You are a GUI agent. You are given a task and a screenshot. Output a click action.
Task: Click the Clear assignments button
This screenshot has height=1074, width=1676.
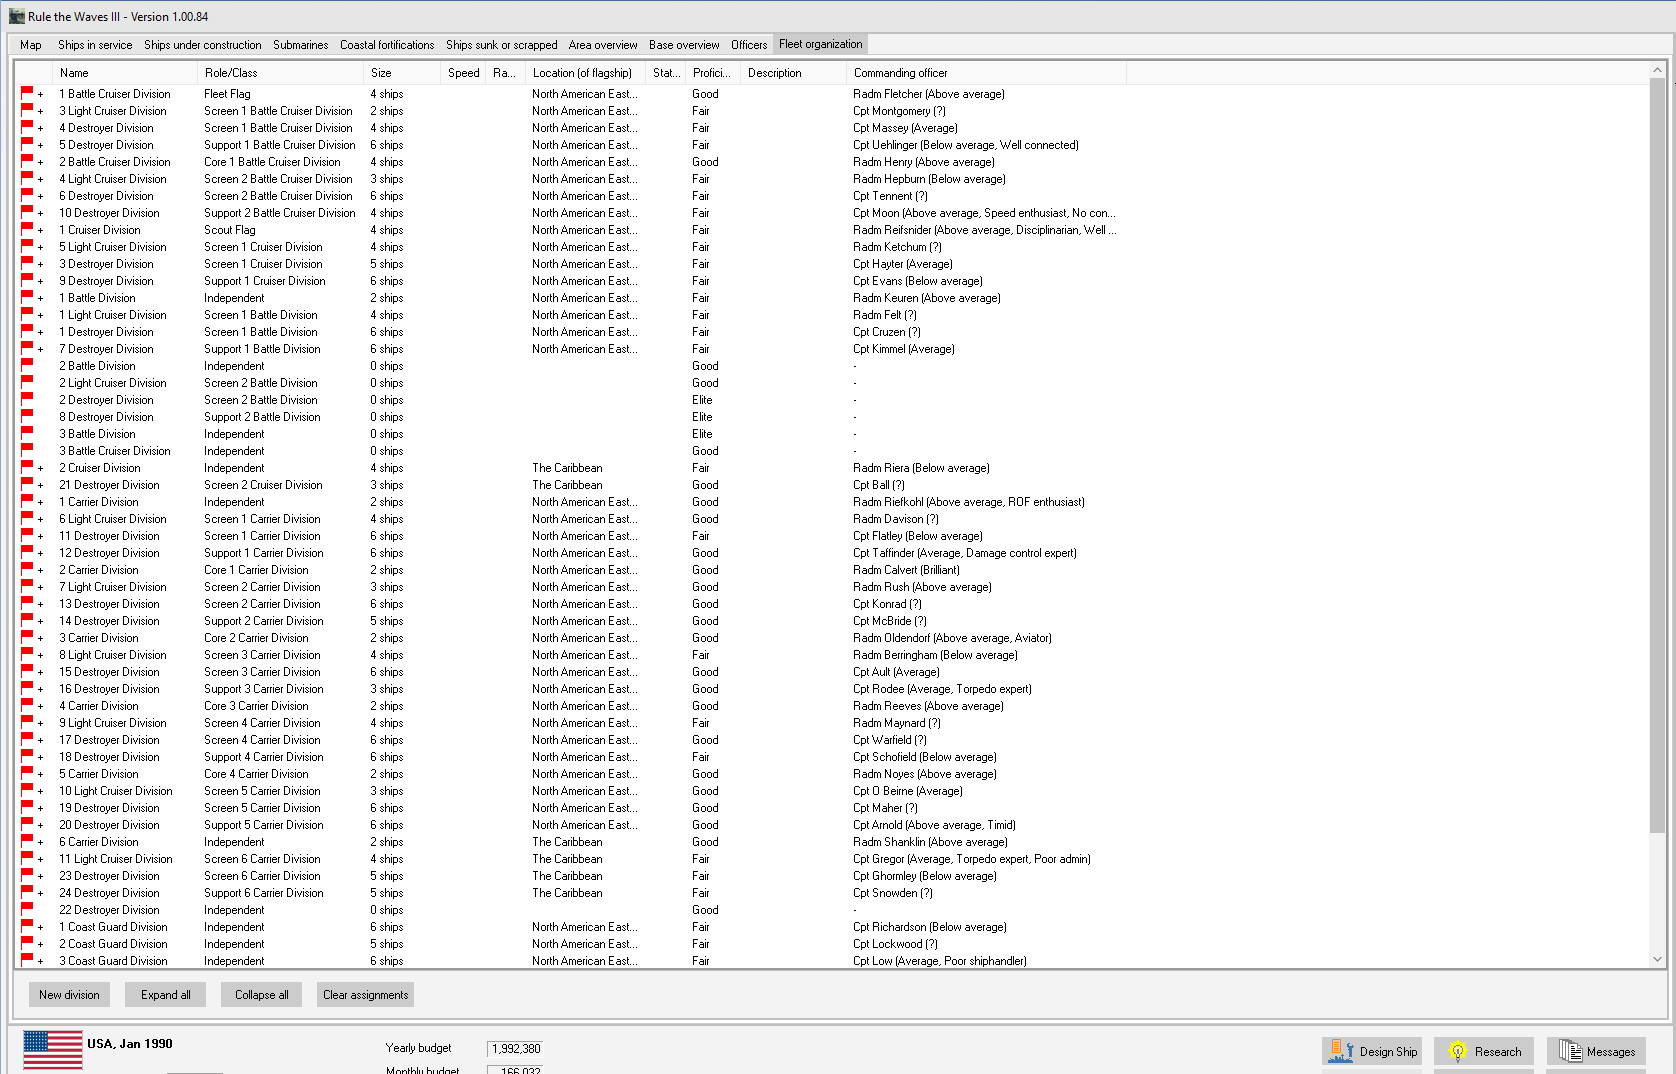pos(365,994)
